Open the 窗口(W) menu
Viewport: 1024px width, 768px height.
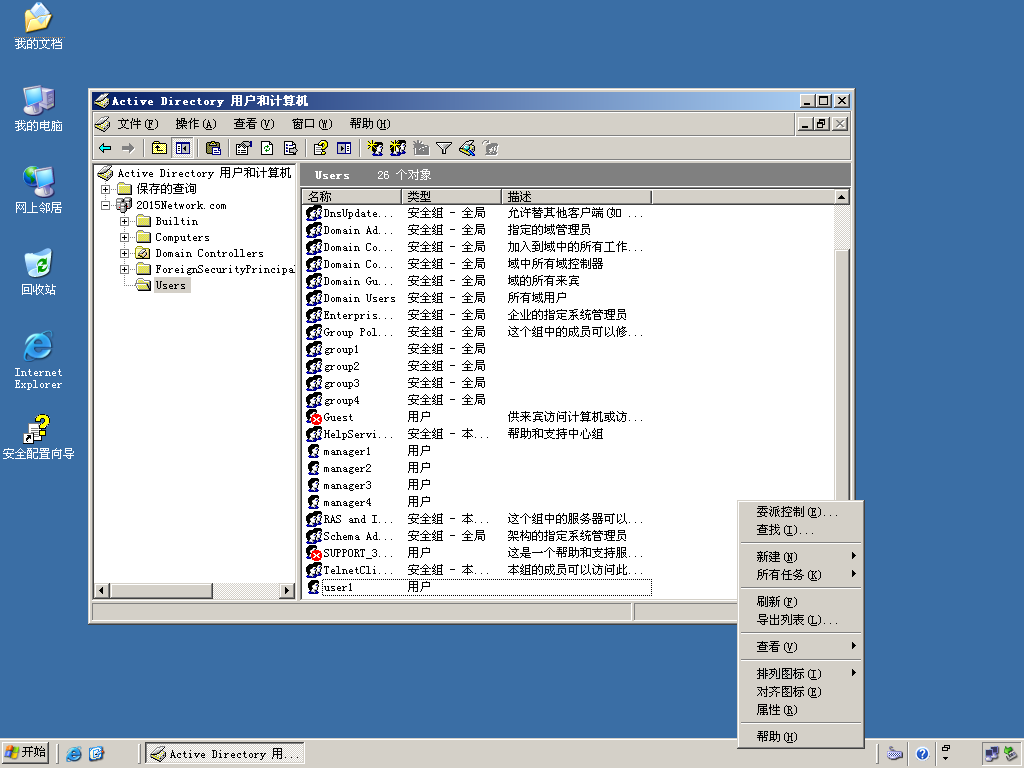[x=312, y=123]
